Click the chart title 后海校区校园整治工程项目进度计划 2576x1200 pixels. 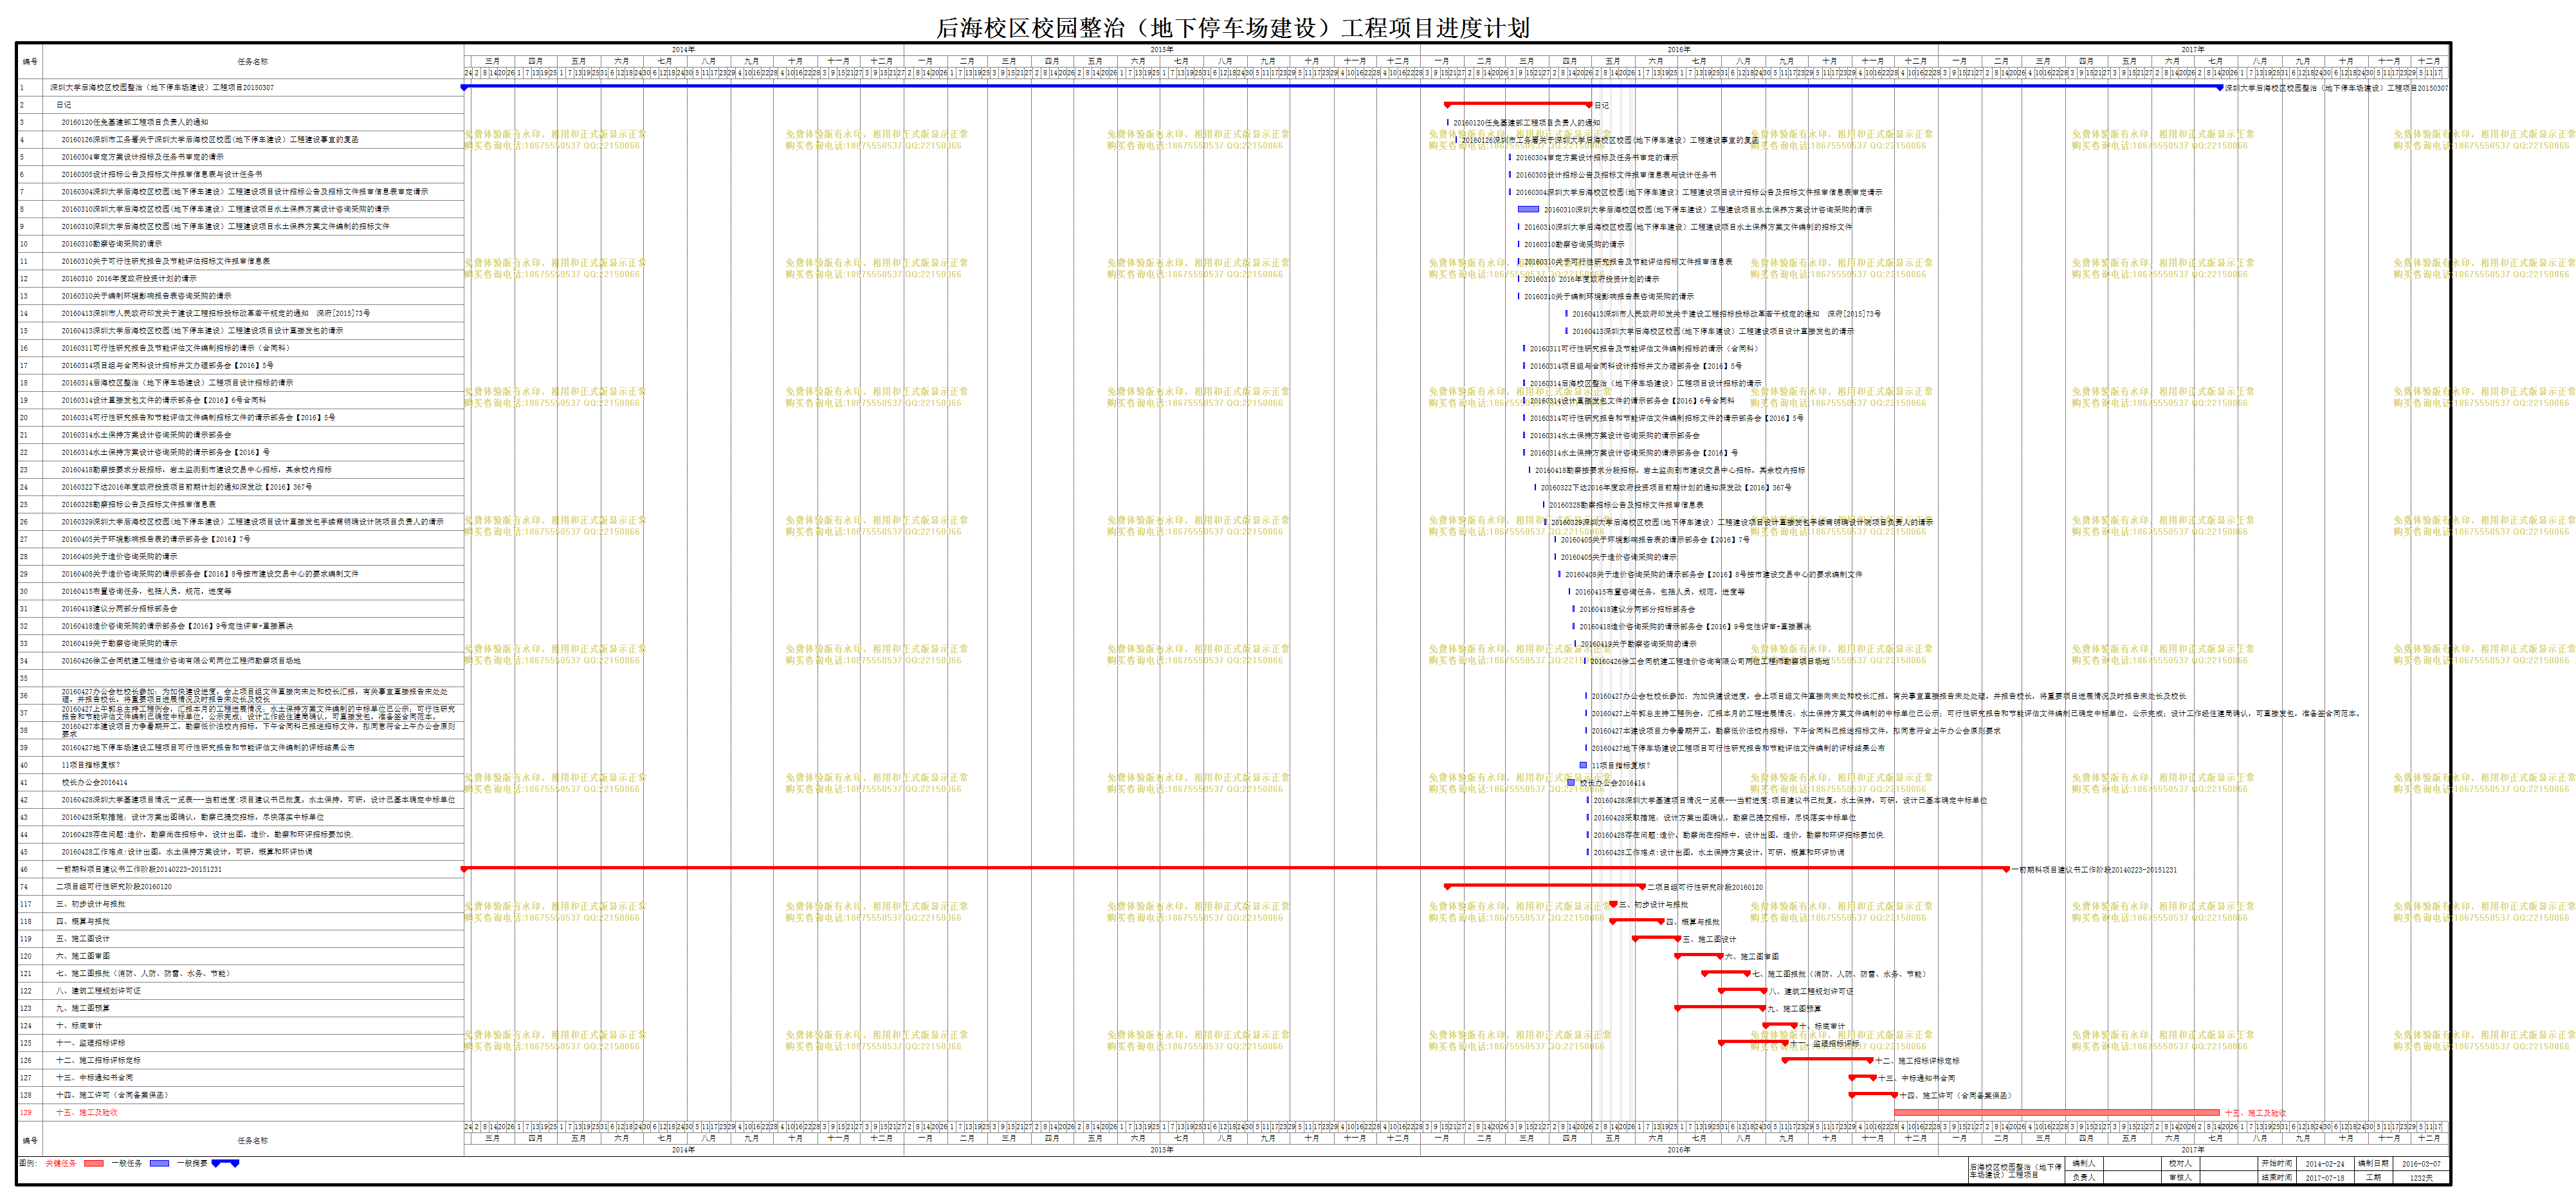pyautogui.click(x=1233, y=28)
